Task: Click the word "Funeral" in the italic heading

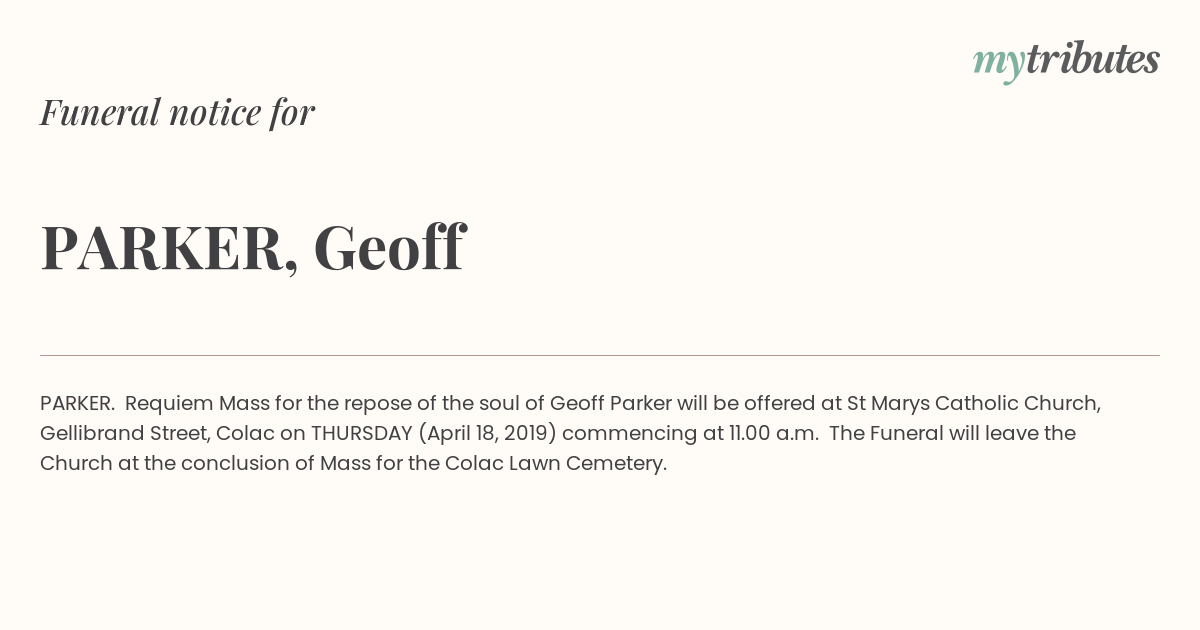Action: tap(100, 112)
